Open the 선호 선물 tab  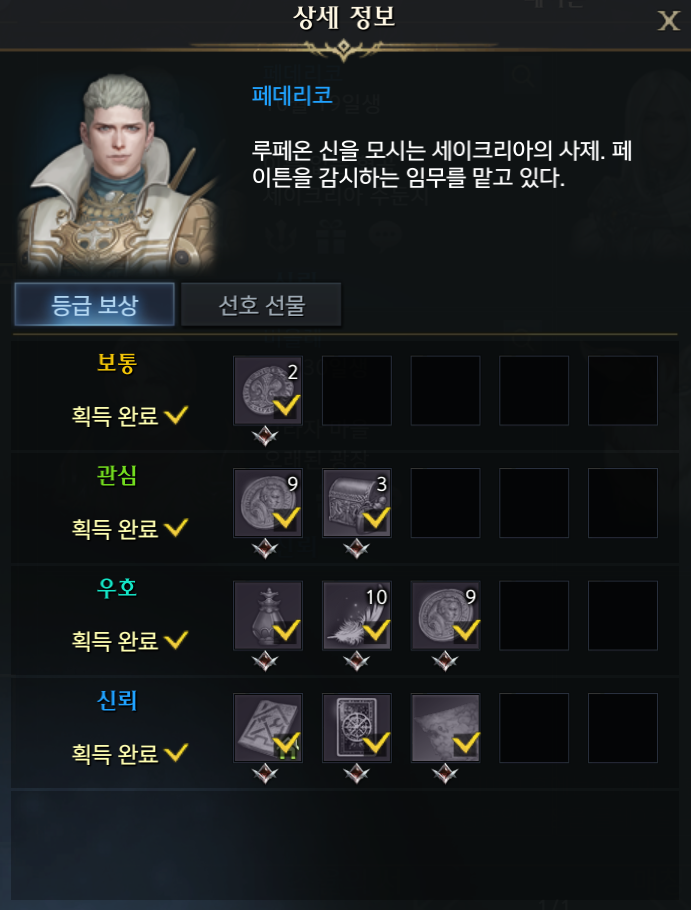261,305
